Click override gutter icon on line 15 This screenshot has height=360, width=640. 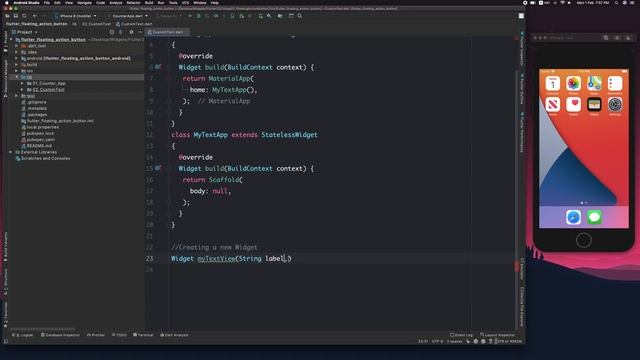(x=158, y=168)
